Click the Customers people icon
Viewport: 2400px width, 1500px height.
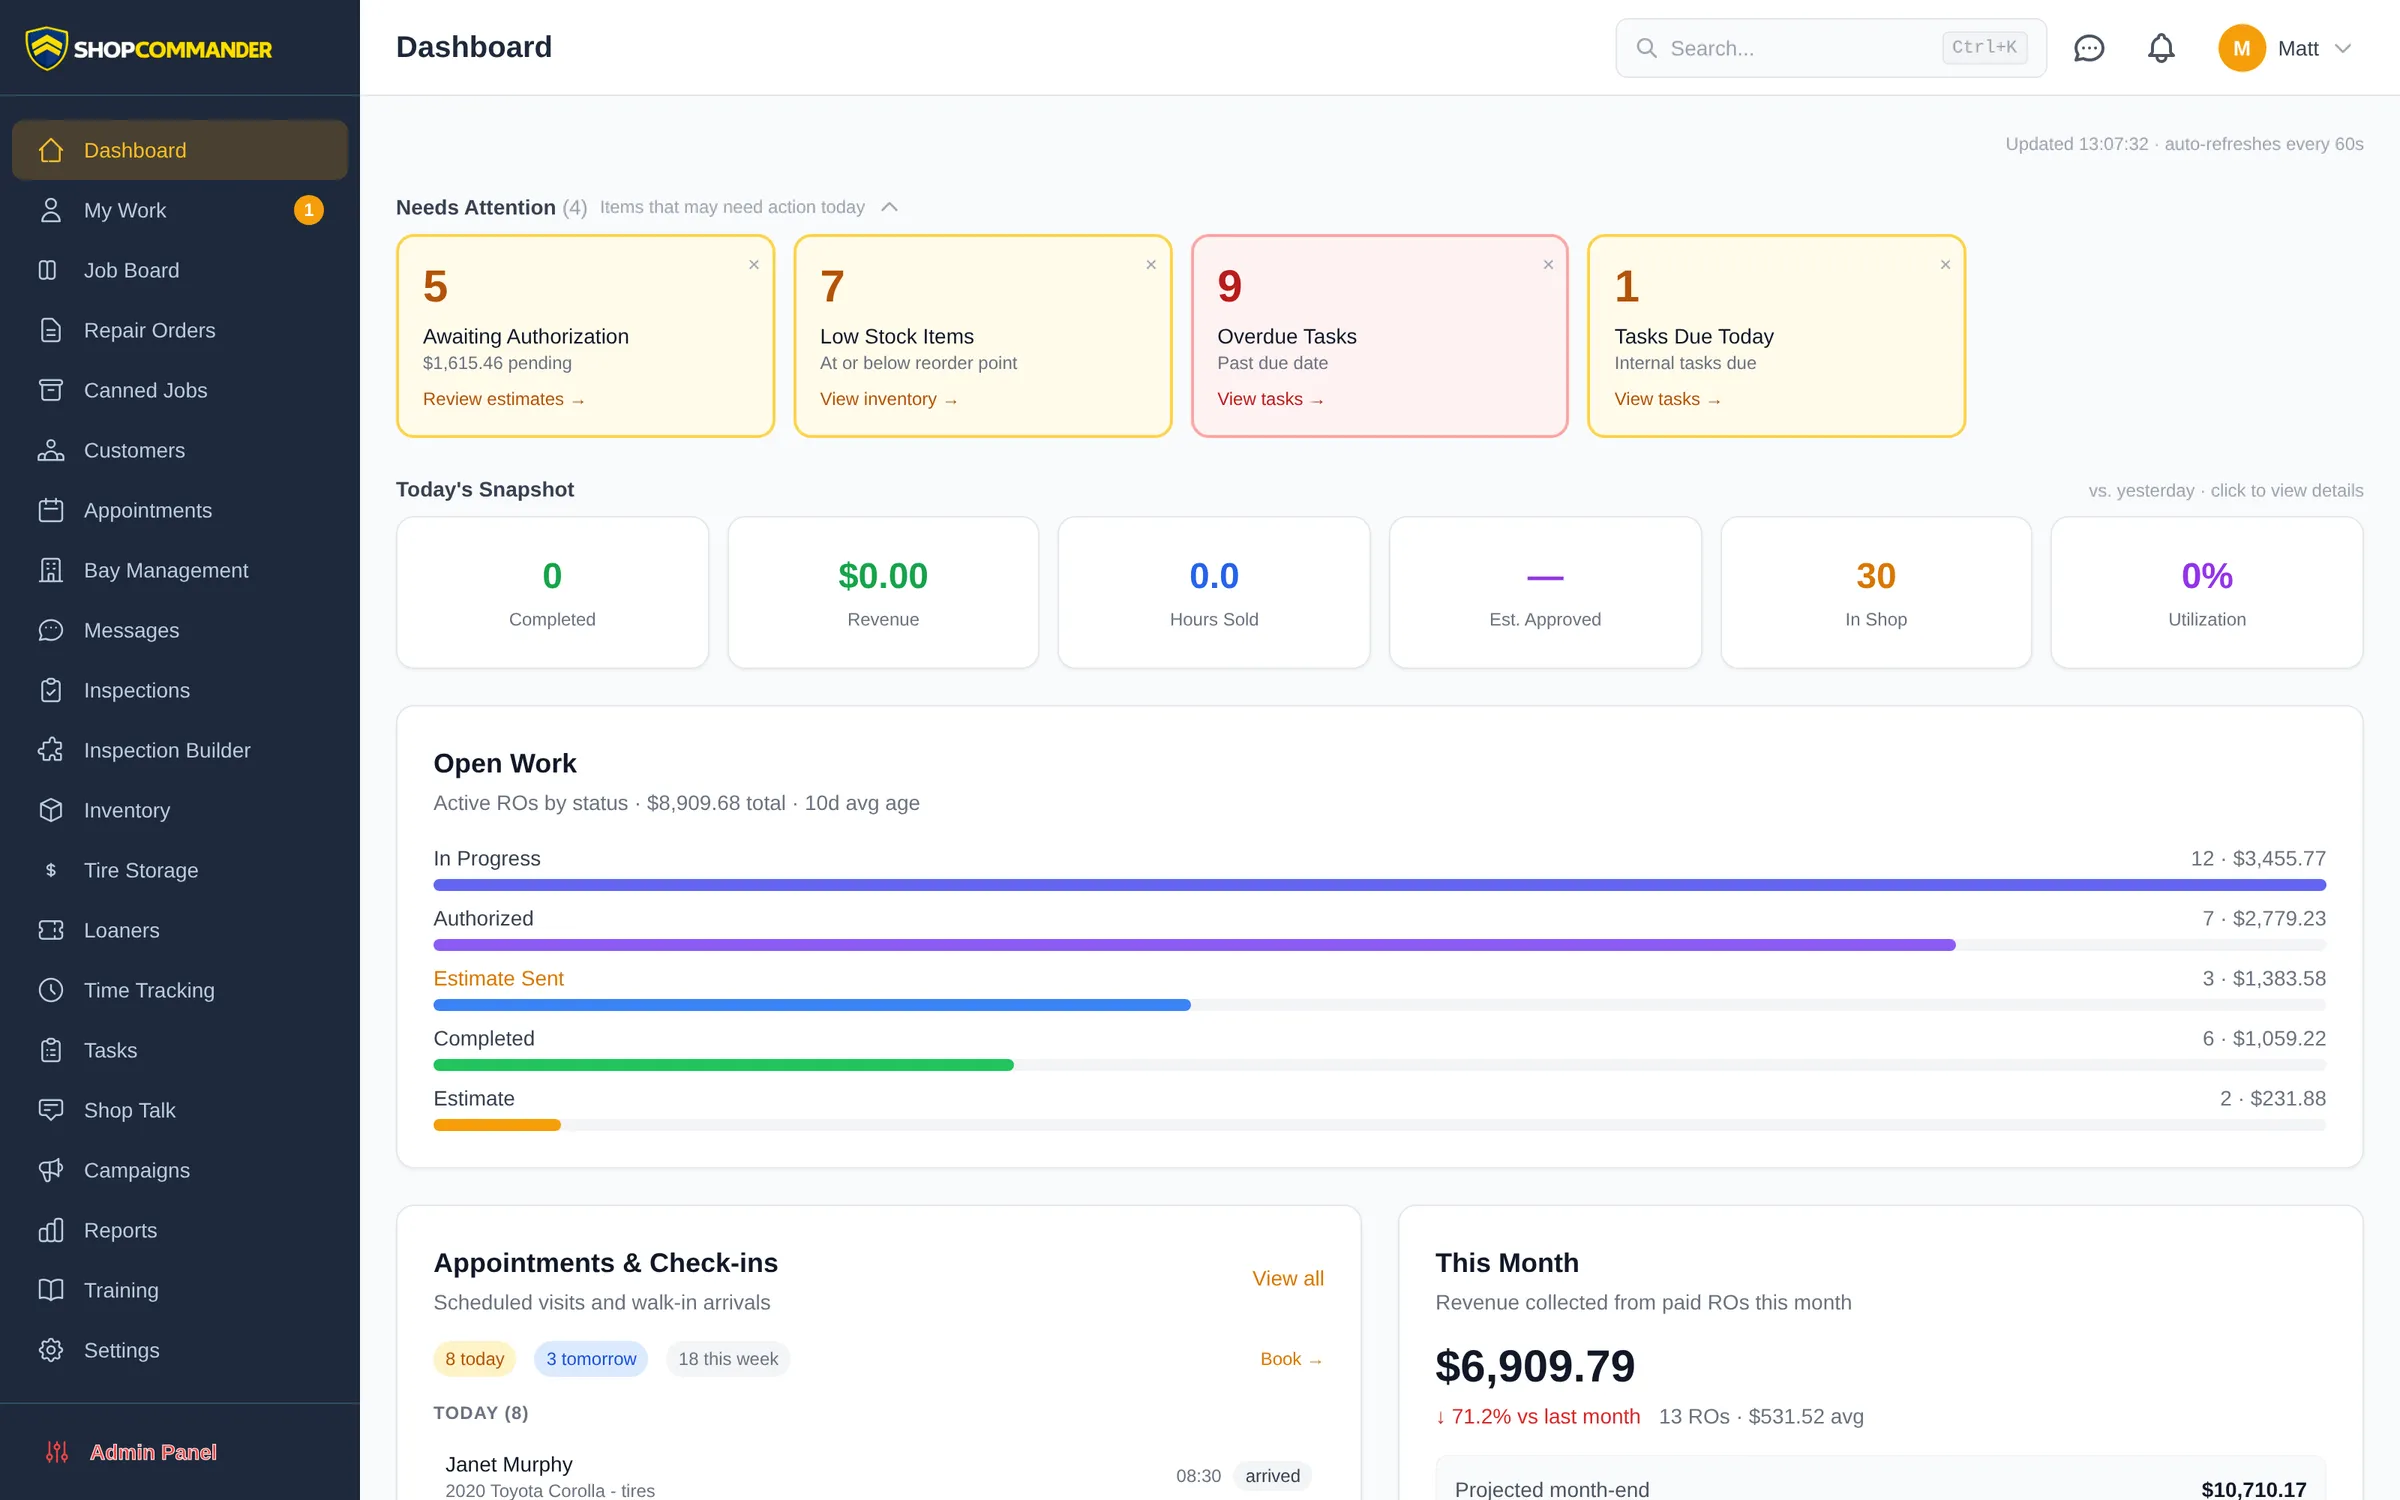[51, 450]
